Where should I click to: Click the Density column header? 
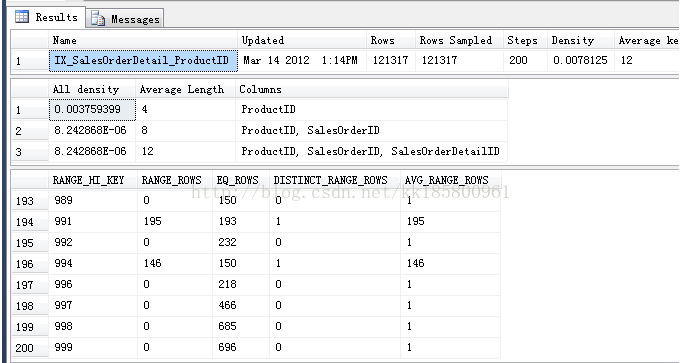click(x=581, y=40)
